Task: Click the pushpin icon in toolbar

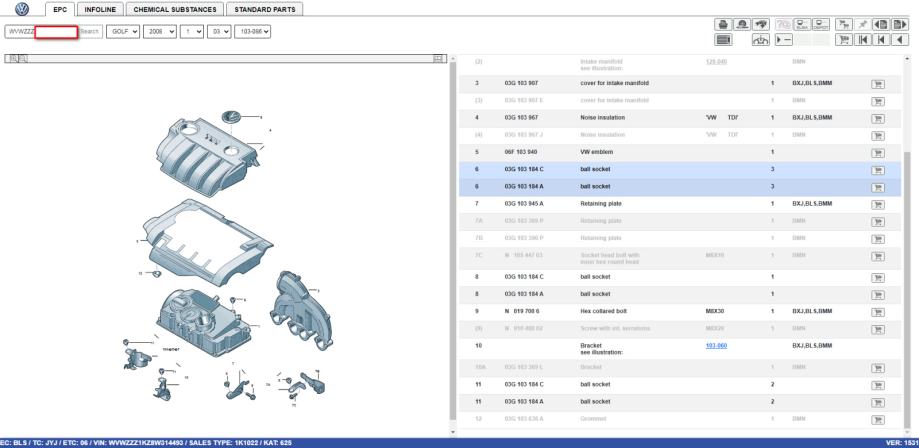Action: 863,24
